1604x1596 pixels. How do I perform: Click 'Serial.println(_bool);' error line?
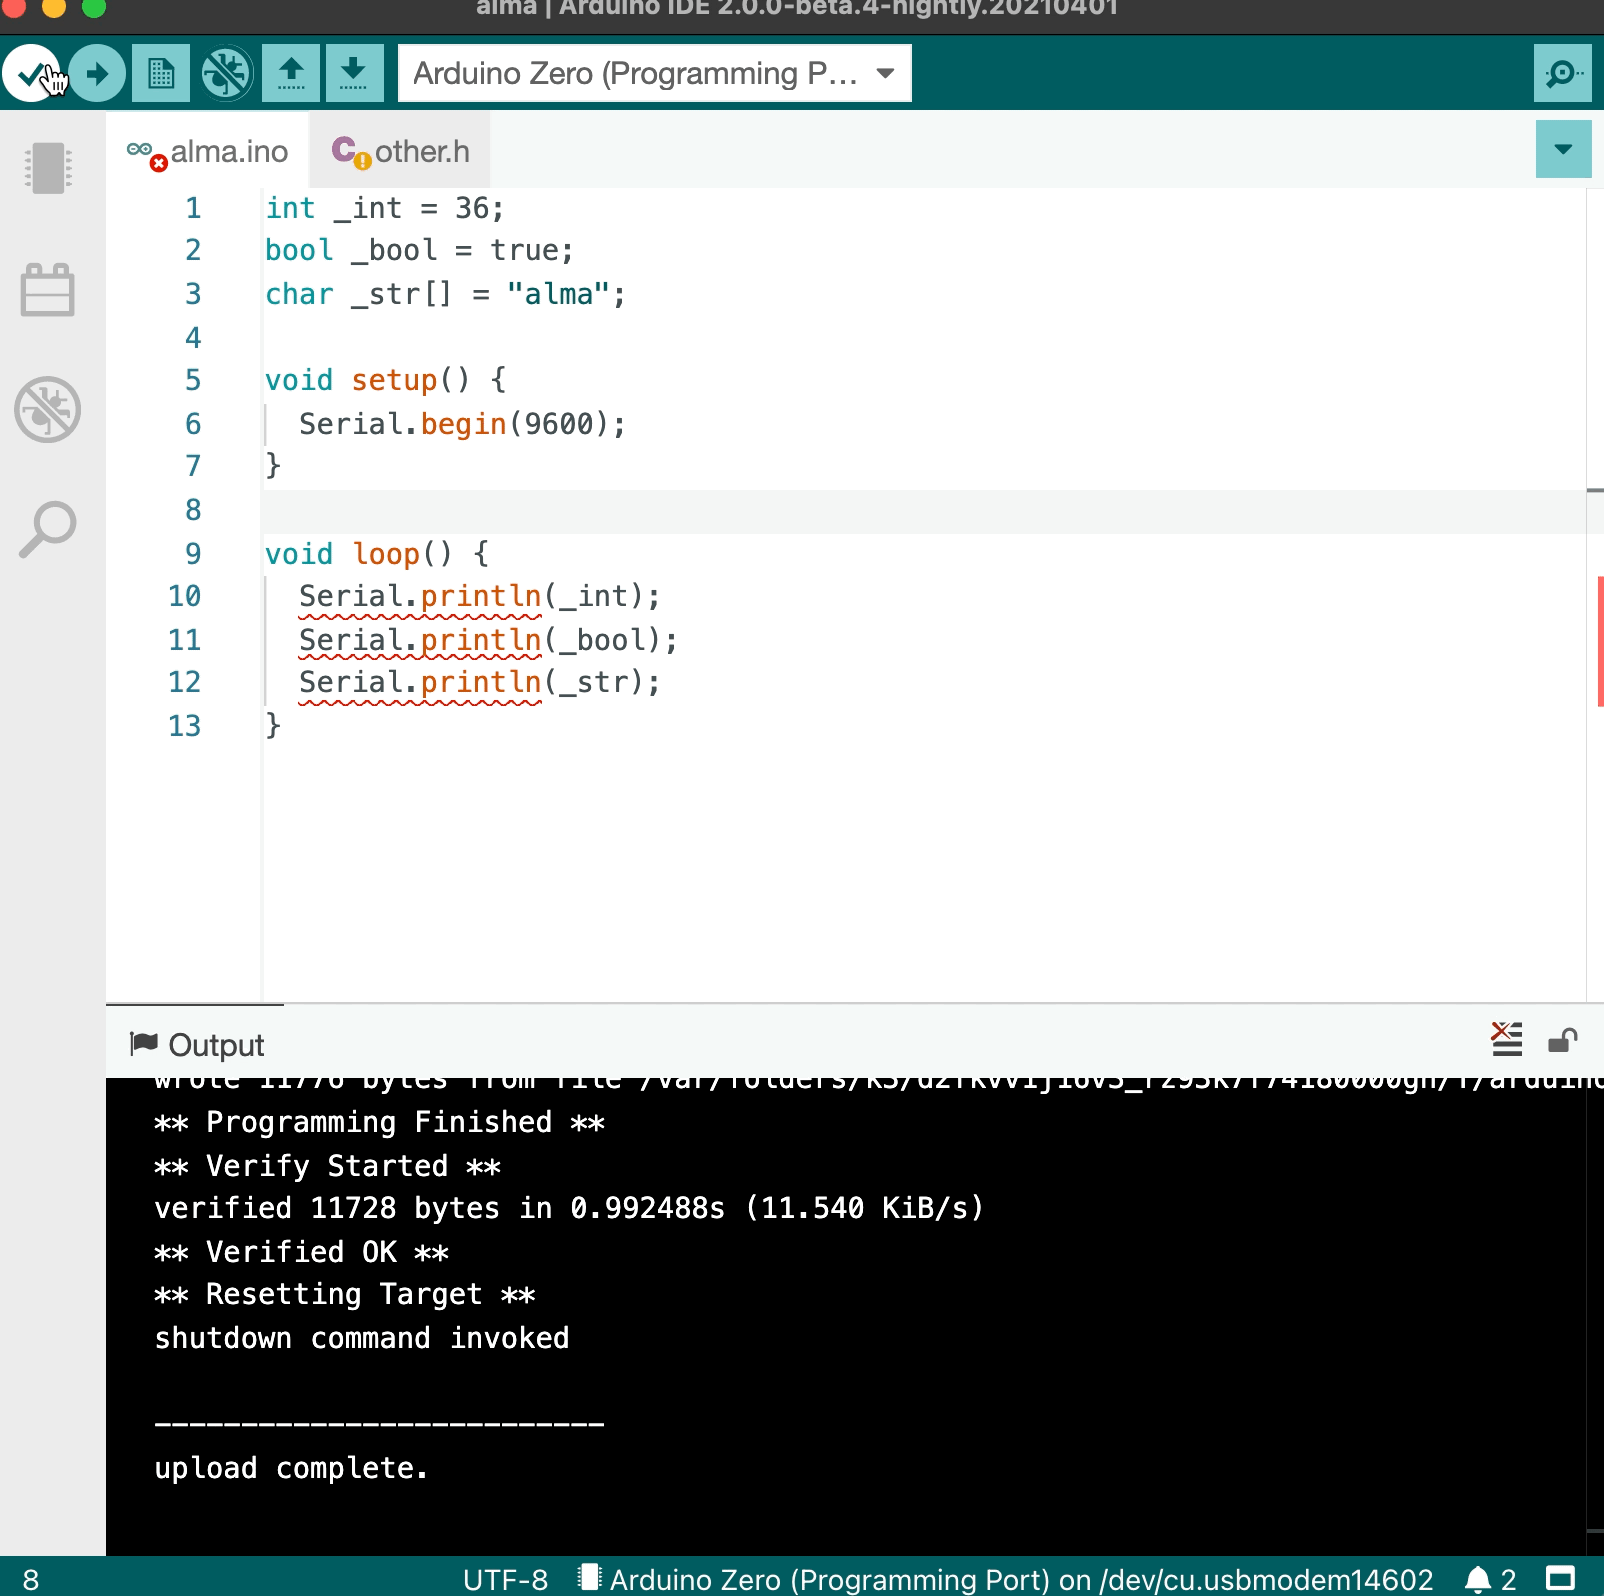(x=489, y=640)
